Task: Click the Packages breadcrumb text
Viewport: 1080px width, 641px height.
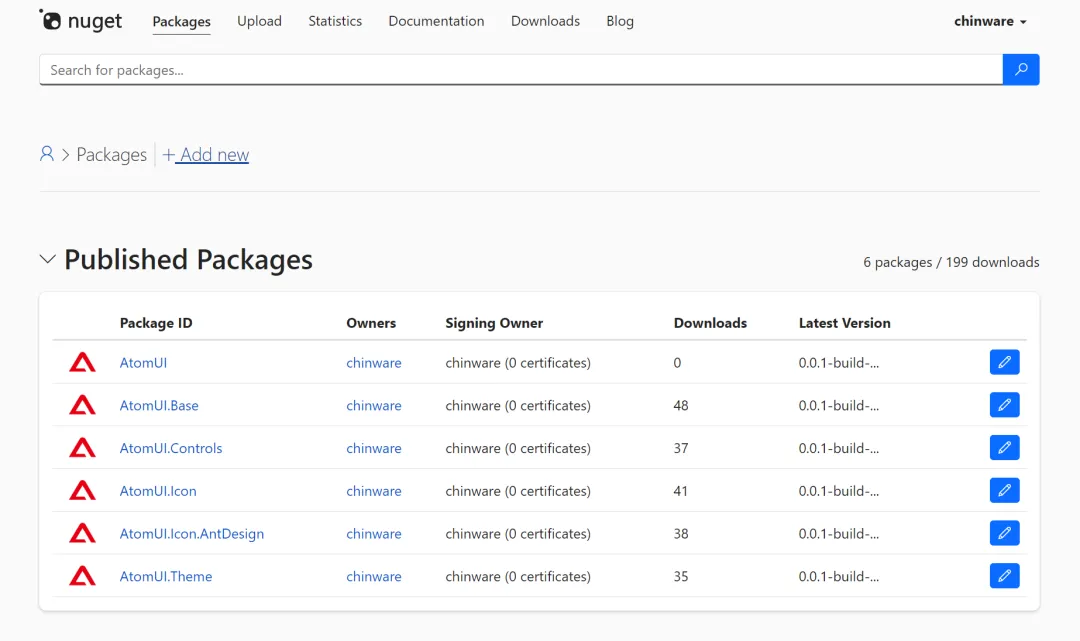Action: tap(112, 154)
